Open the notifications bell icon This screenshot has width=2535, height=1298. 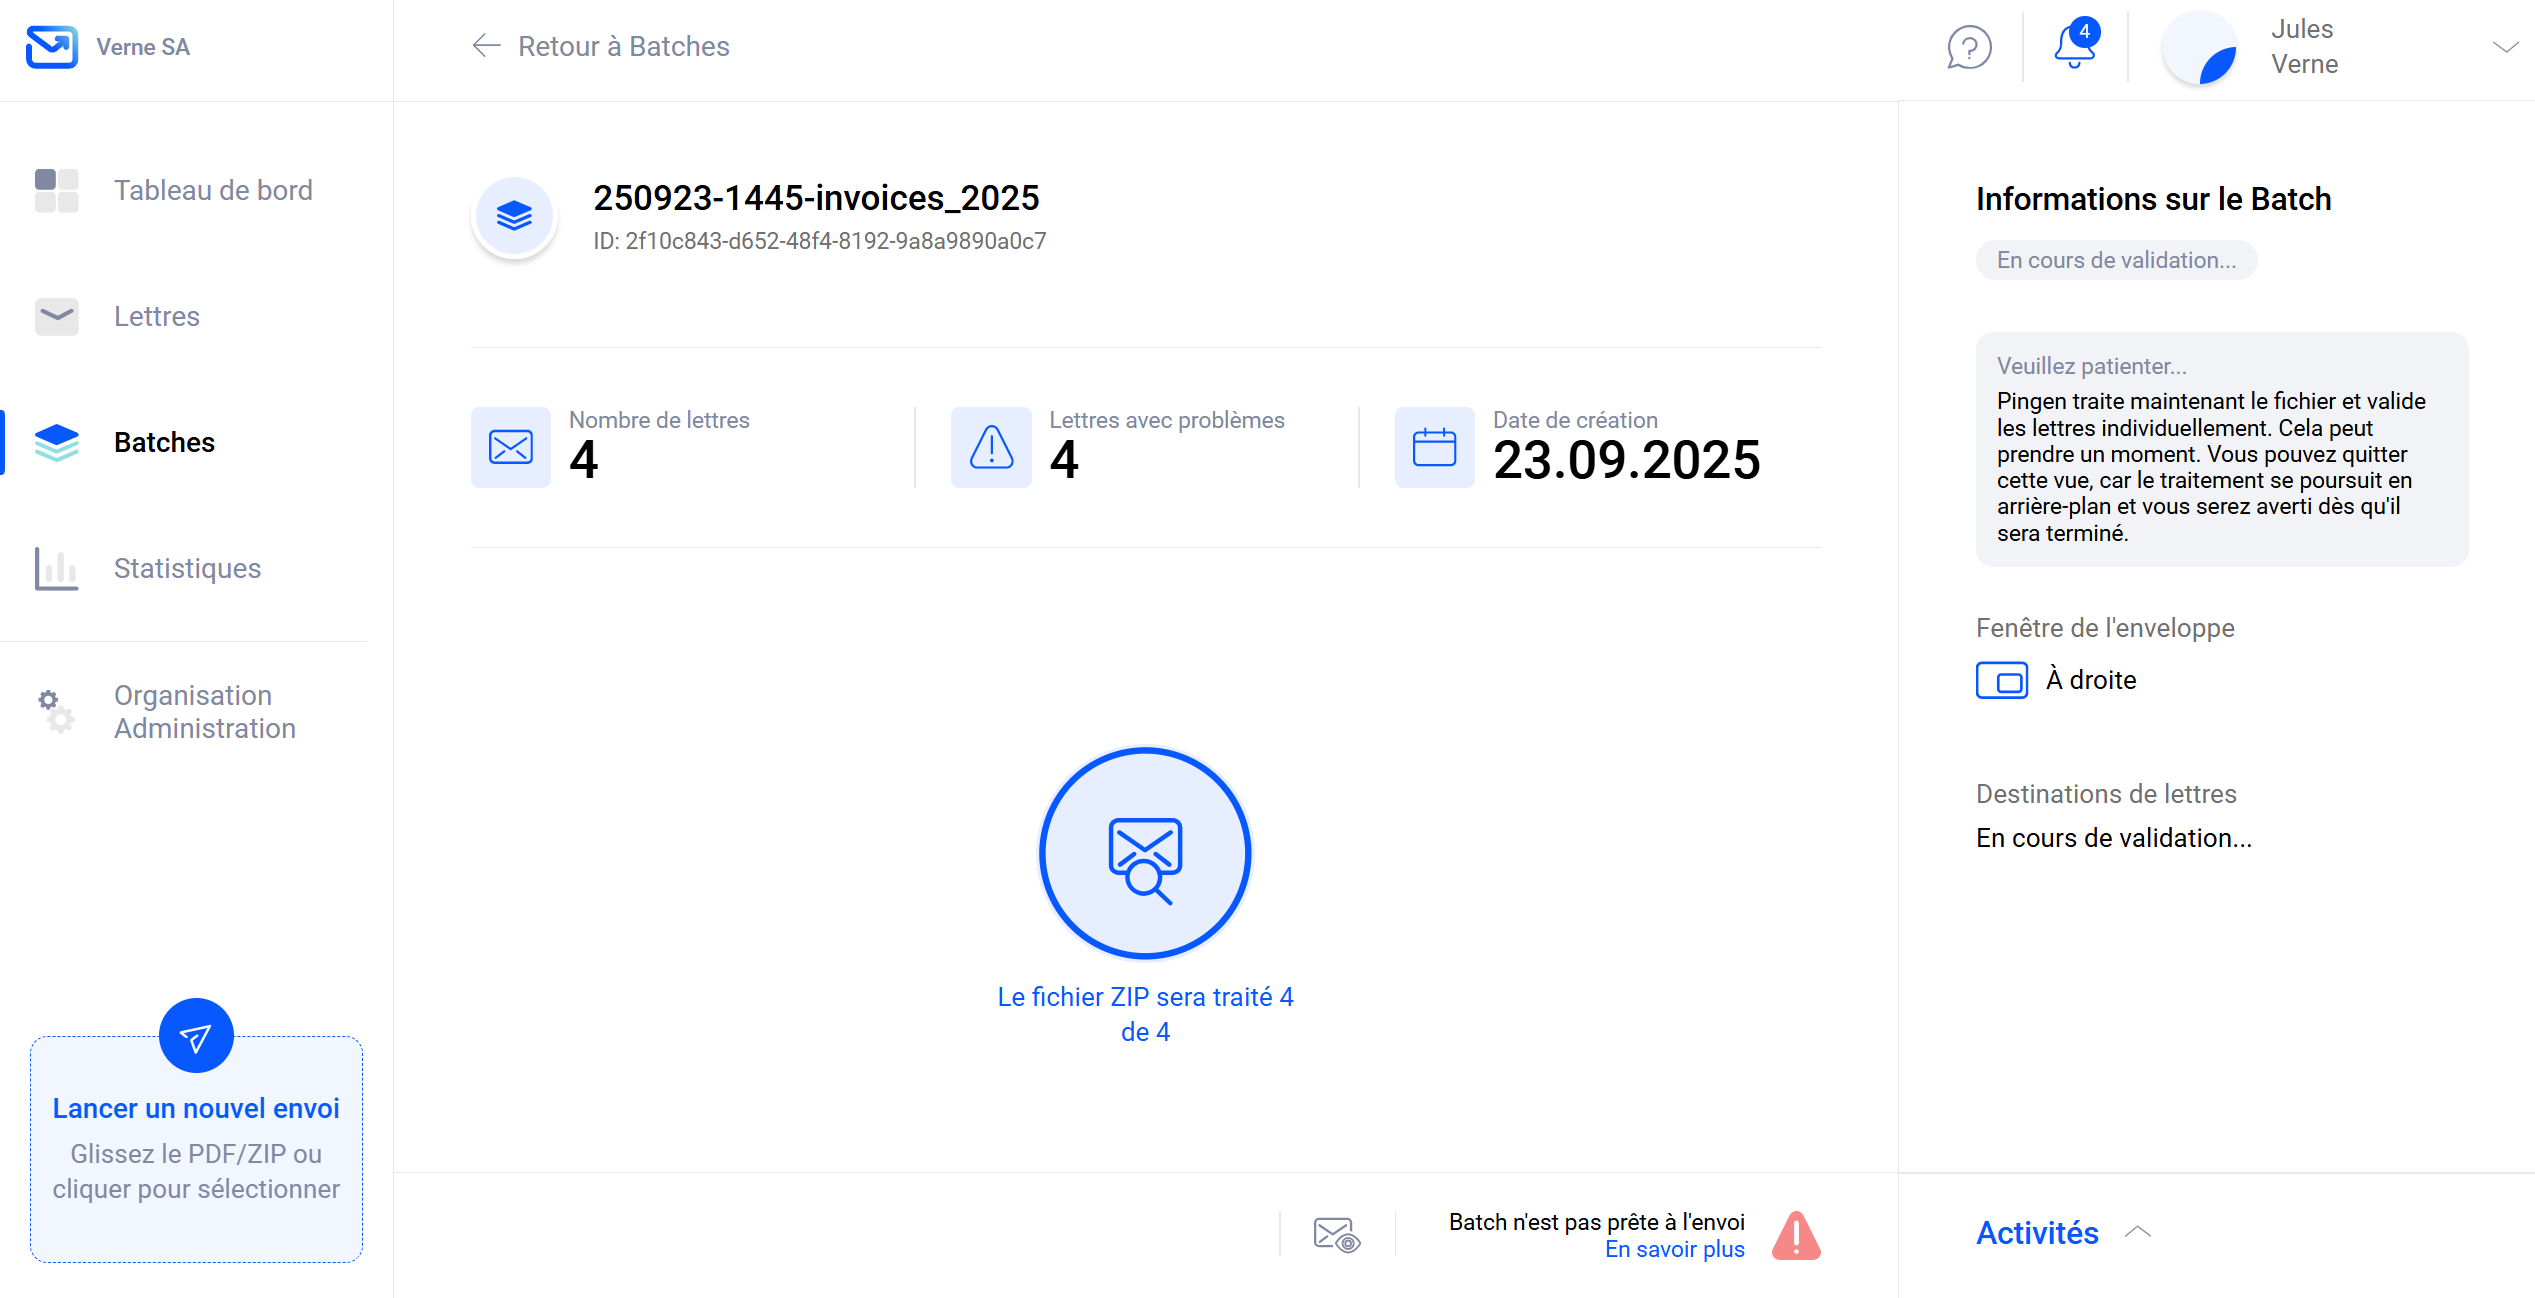[x=2074, y=47]
